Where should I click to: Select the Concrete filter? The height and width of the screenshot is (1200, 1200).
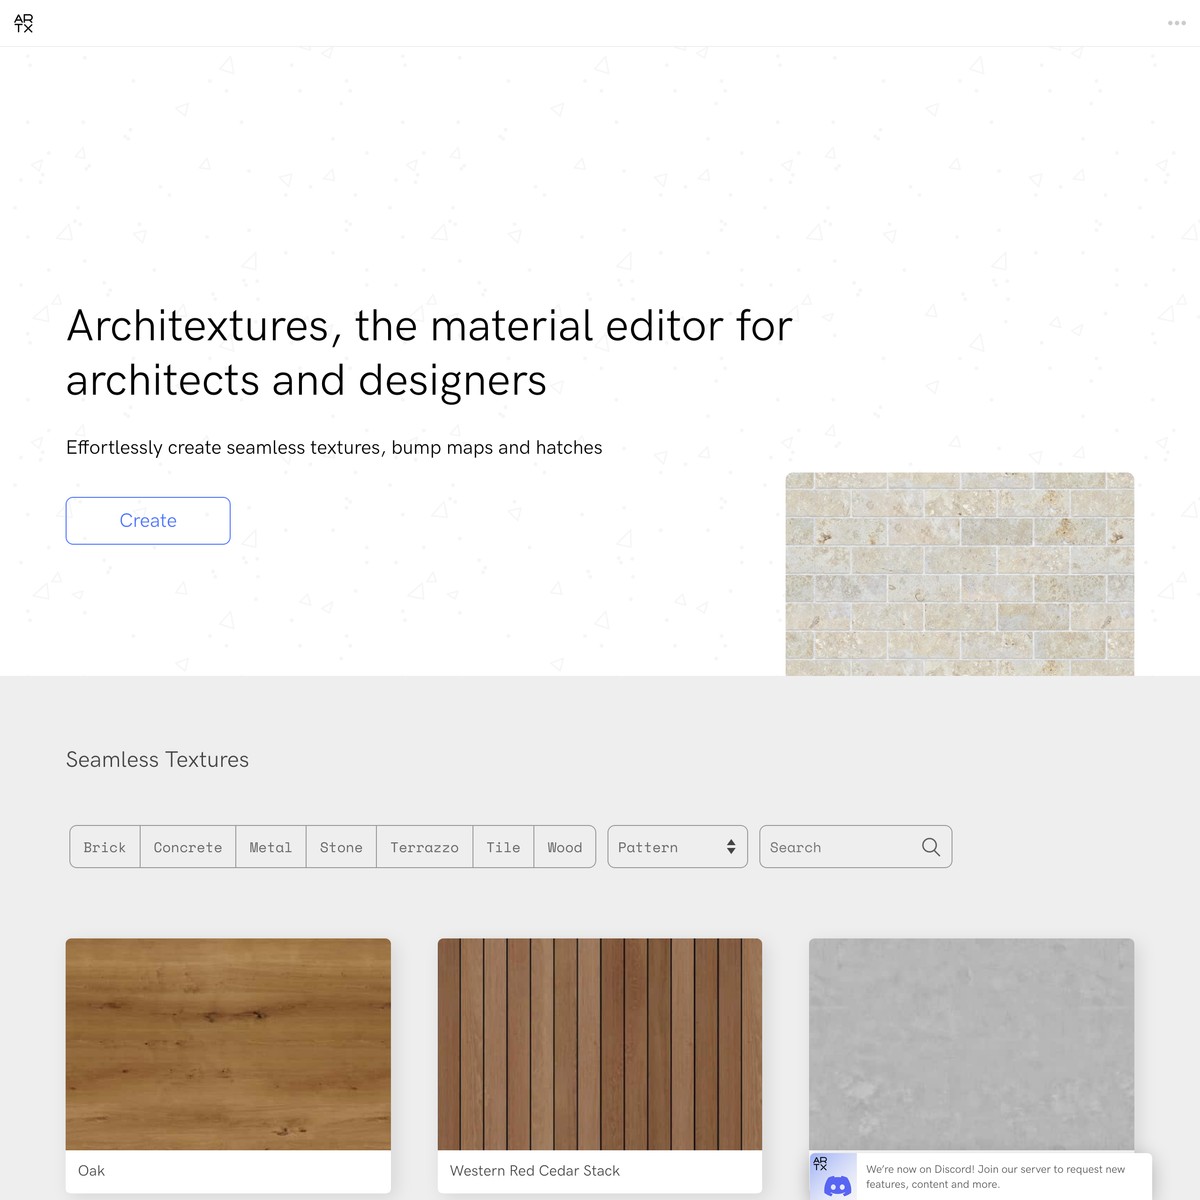tap(187, 846)
